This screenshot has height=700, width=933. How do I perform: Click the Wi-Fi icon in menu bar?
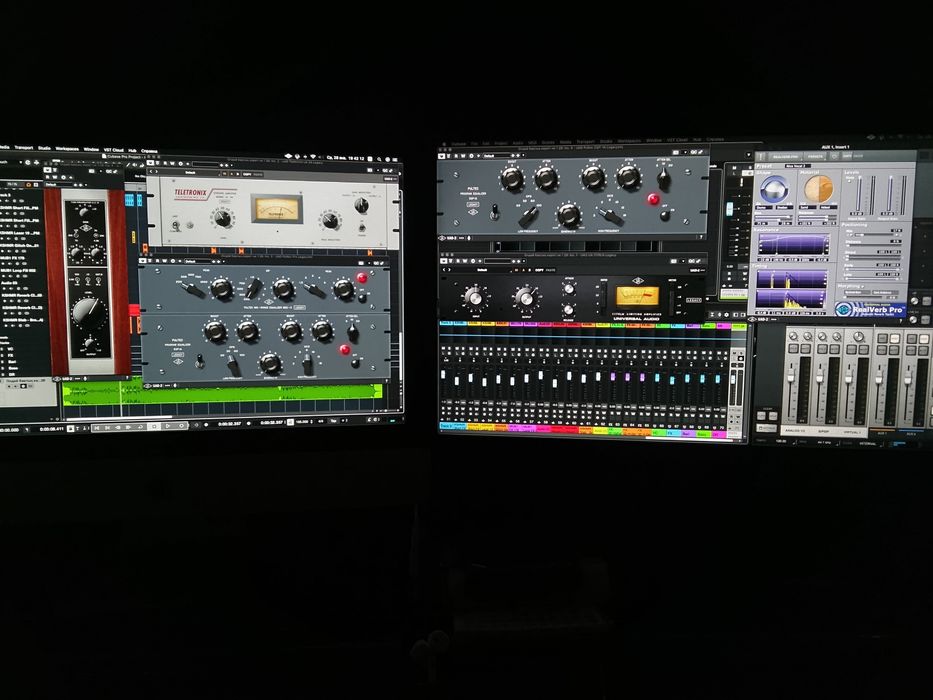pyautogui.click(x=313, y=156)
